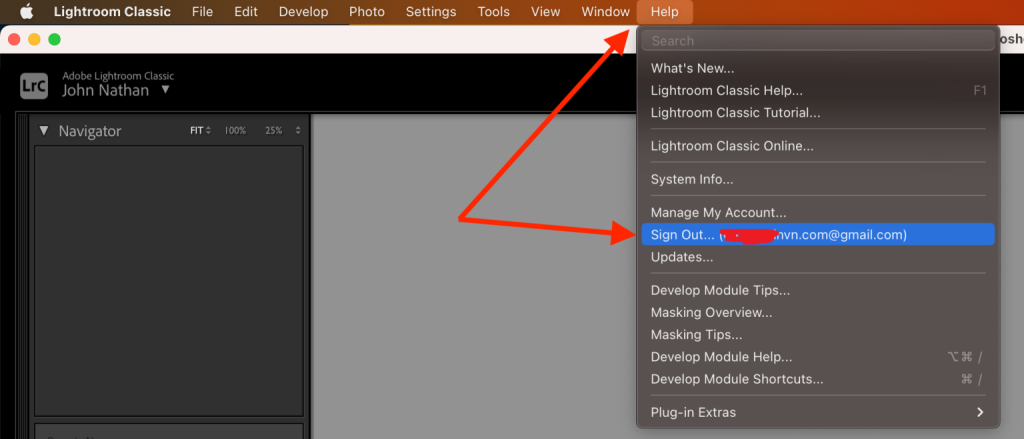Screen dimensions: 1024x439
Task: Open Develop Module Shortcuts
Action: click(x=737, y=379)
